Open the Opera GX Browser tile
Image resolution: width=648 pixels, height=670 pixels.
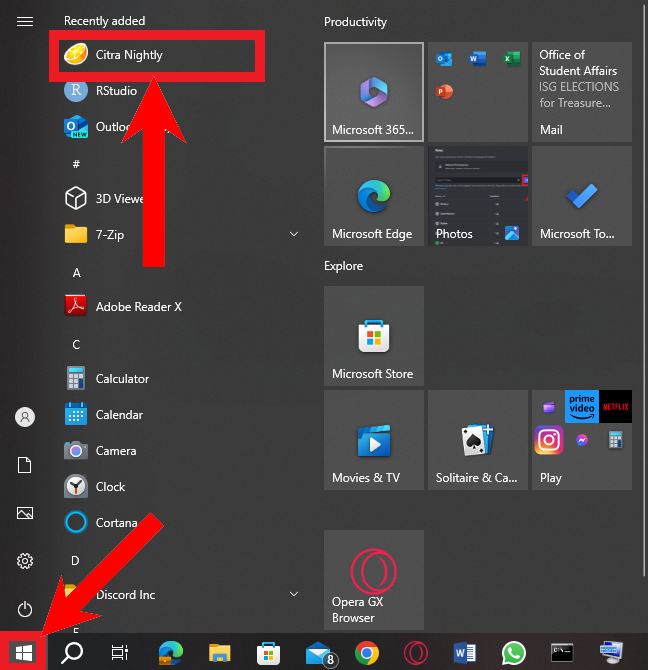click(374, 580)
